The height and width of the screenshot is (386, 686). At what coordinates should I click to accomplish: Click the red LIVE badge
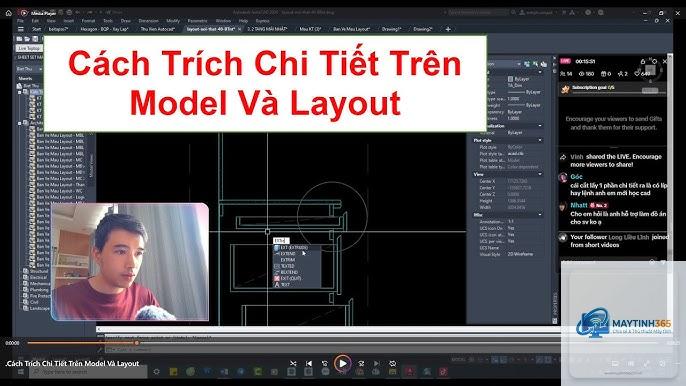point(565,61)
